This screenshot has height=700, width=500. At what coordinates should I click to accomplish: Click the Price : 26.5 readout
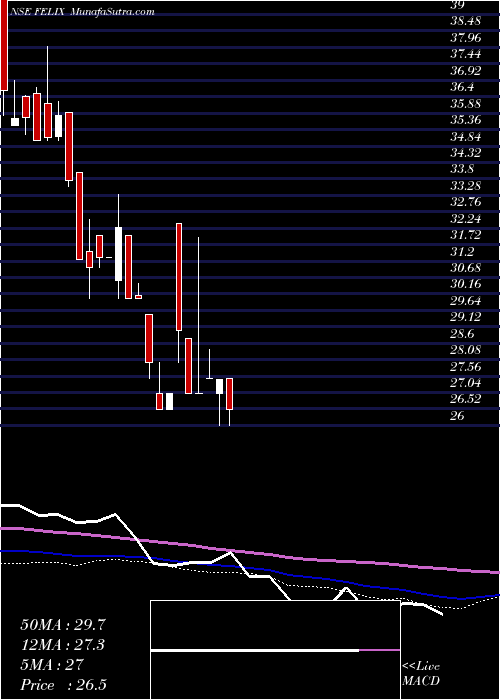pos(63,685)
